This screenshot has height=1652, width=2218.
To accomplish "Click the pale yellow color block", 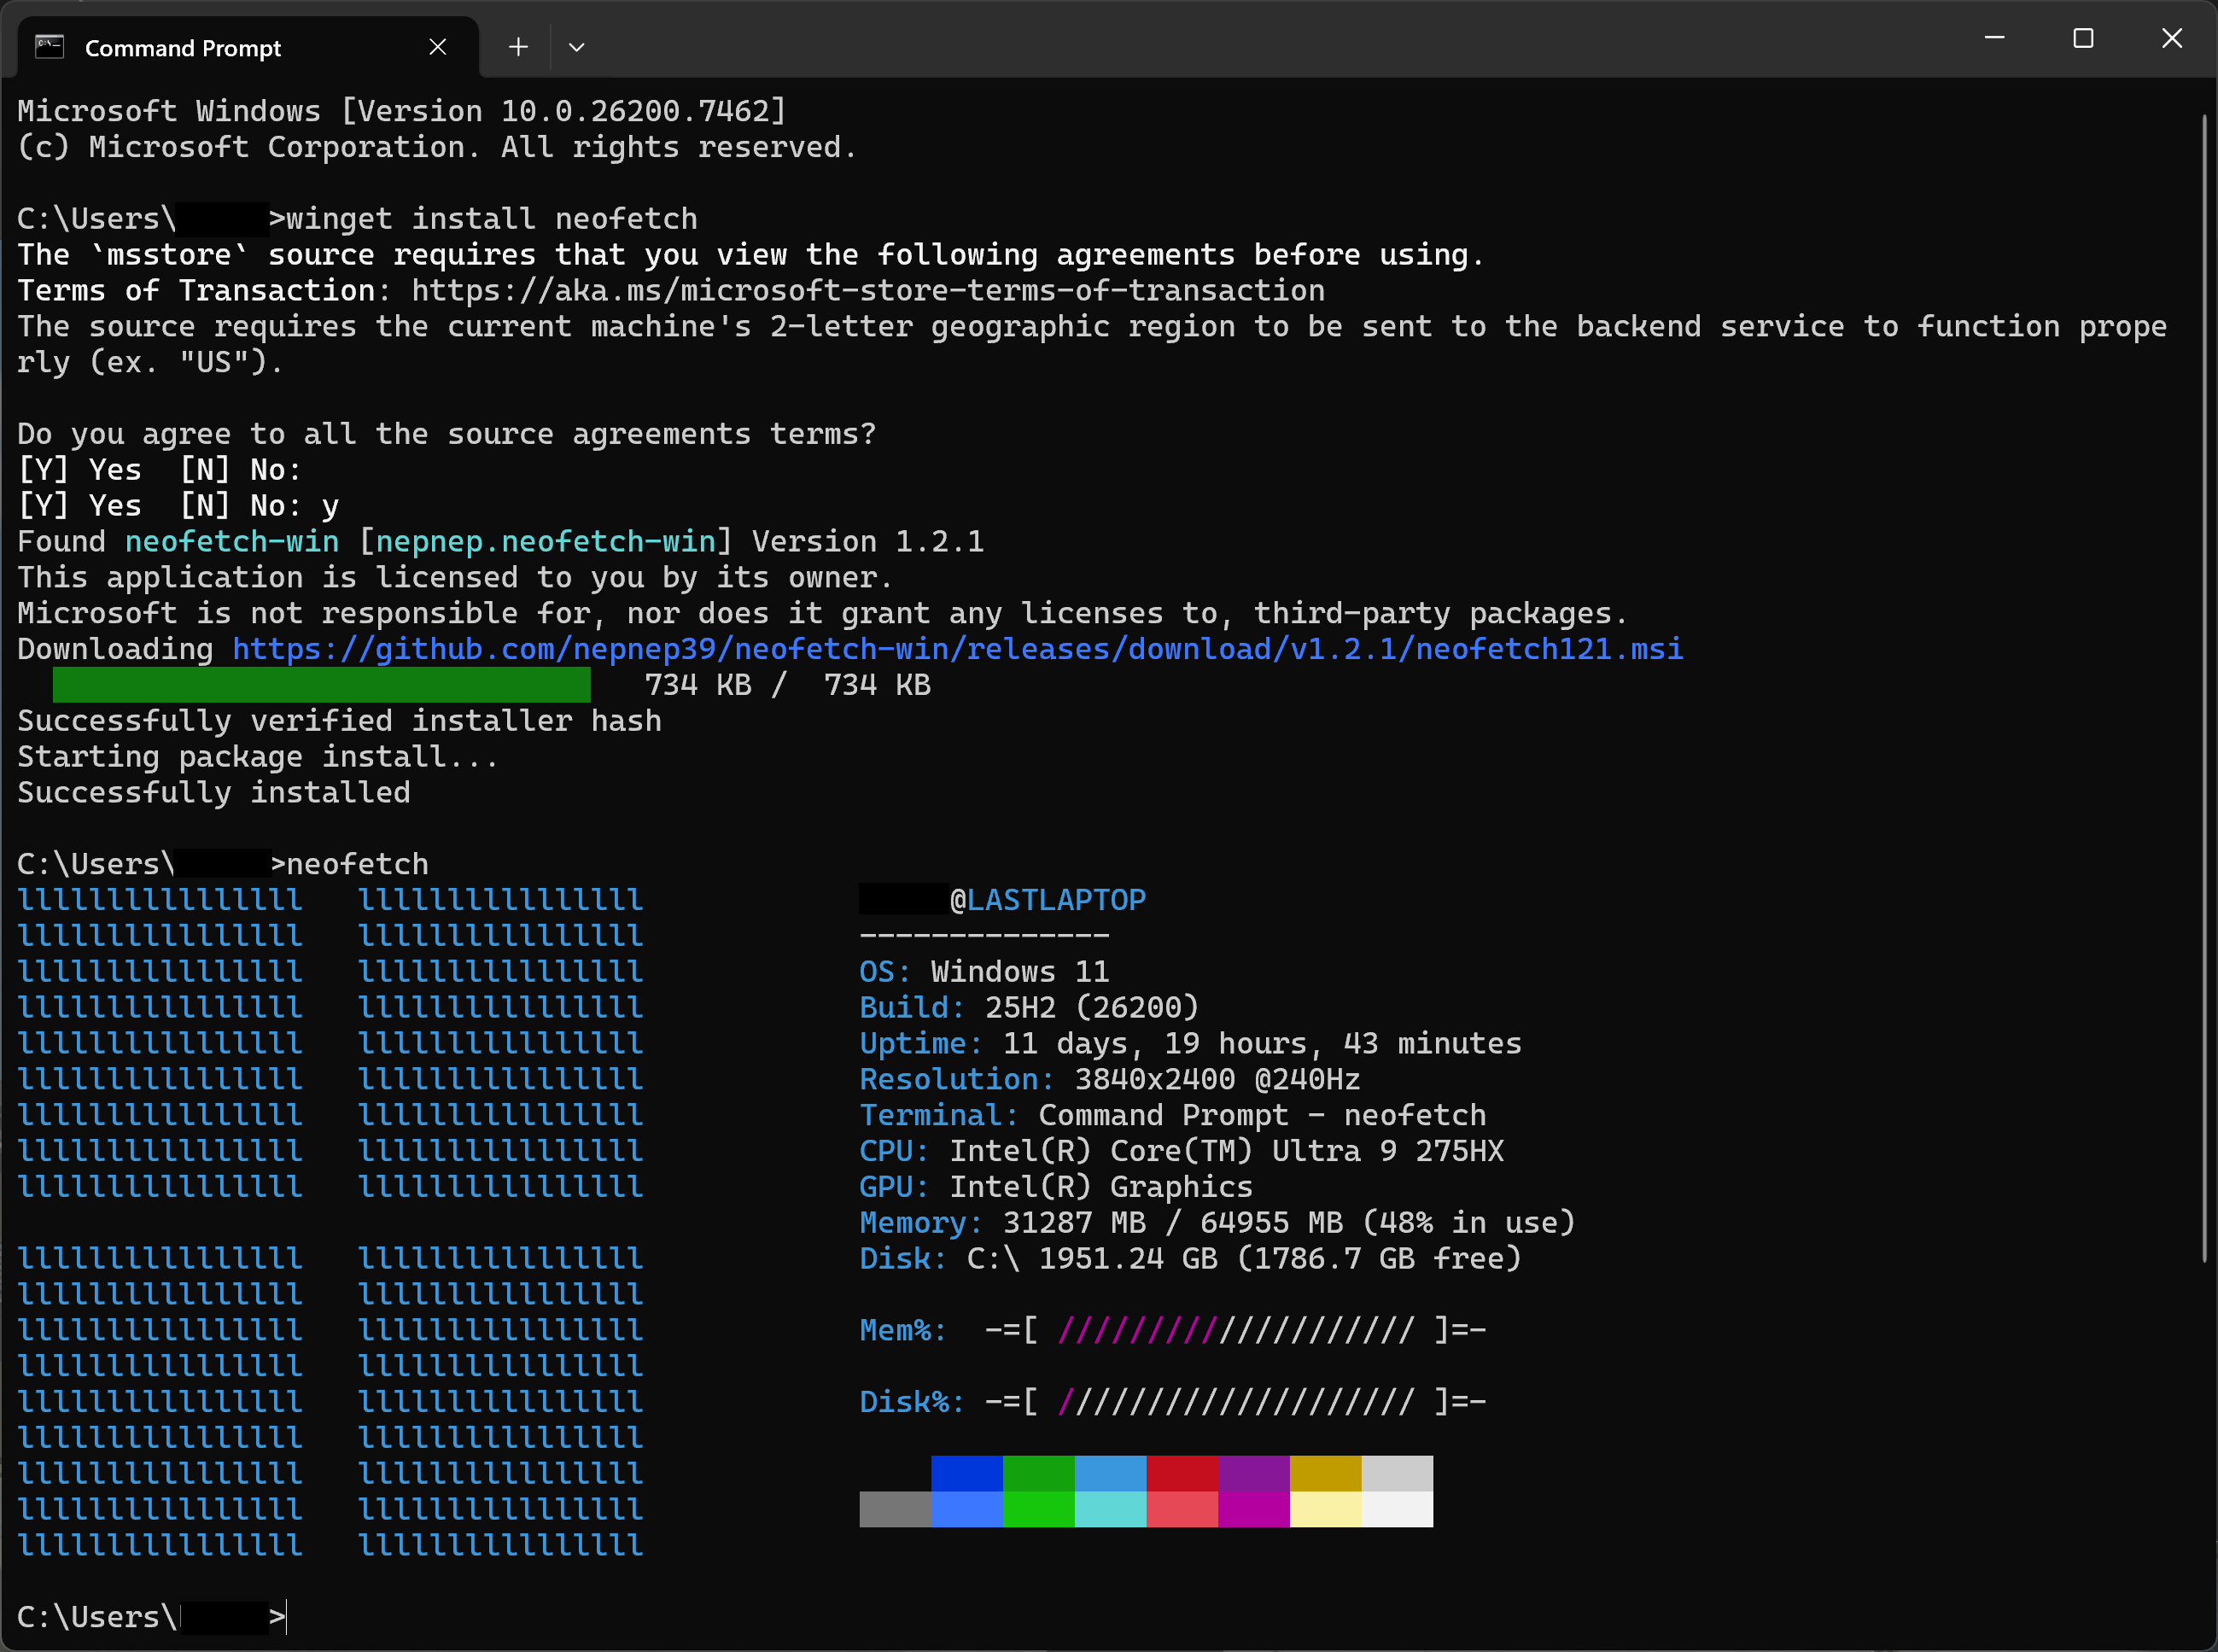I will (x=1325, y=1509).
